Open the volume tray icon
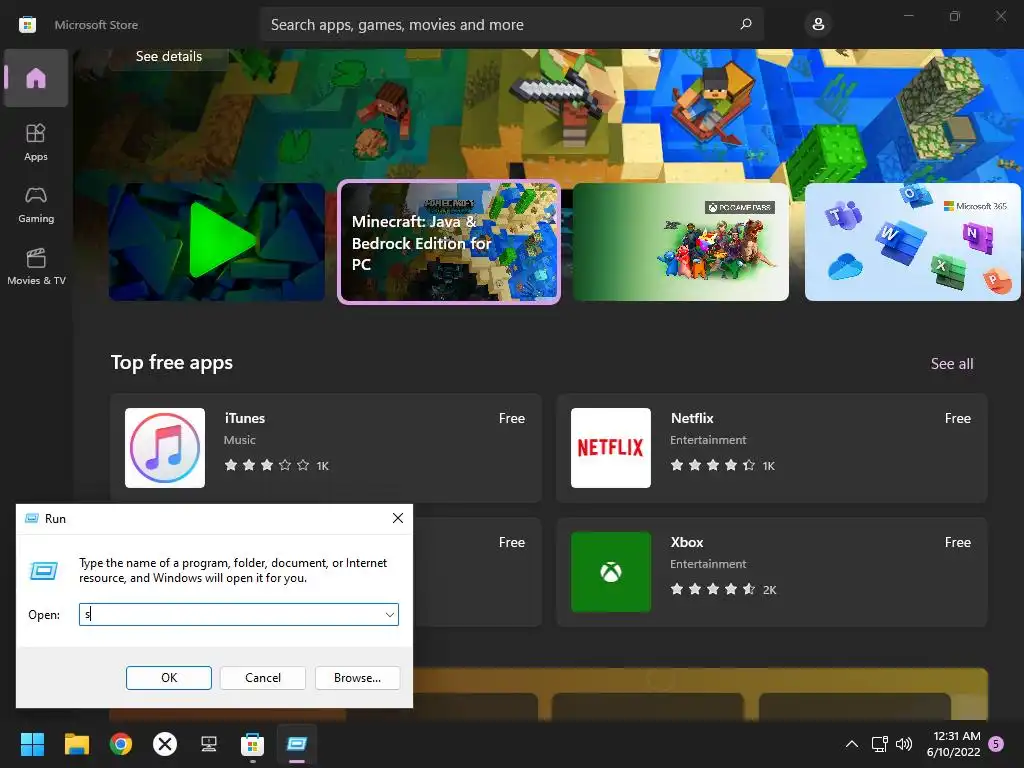1024x768 pixels. (904, 744)
